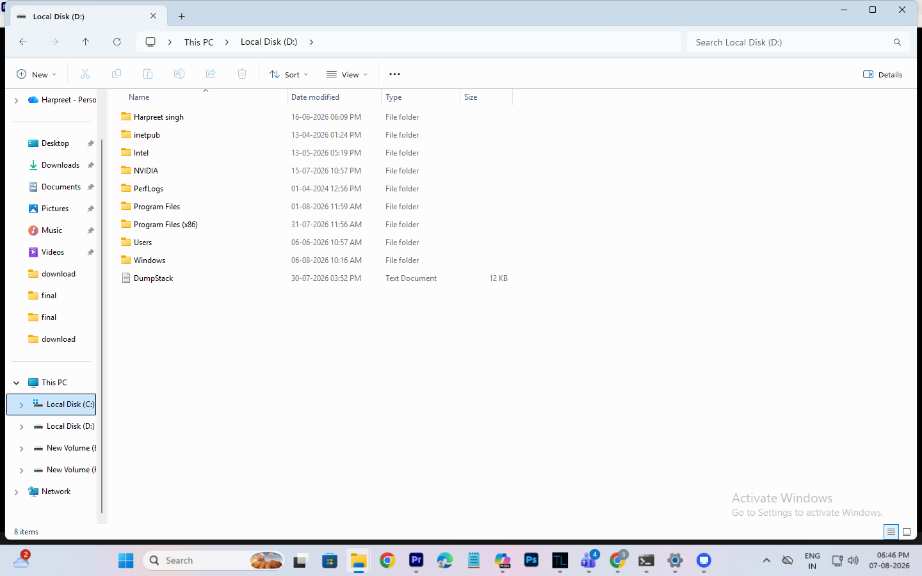
Task: Click the Up one level arrow
Action: pyautogui.click(x=86, y=42)
